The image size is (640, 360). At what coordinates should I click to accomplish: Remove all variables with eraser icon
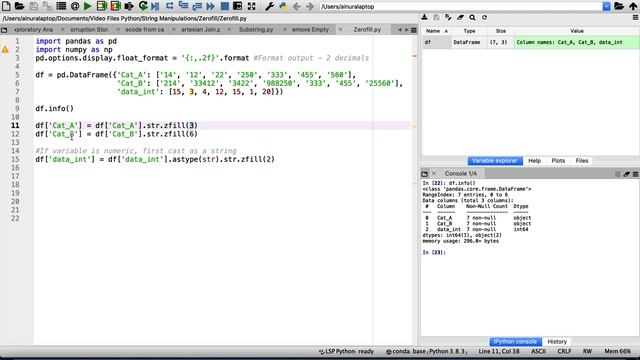pyautogui.click(x=460, y=18)
